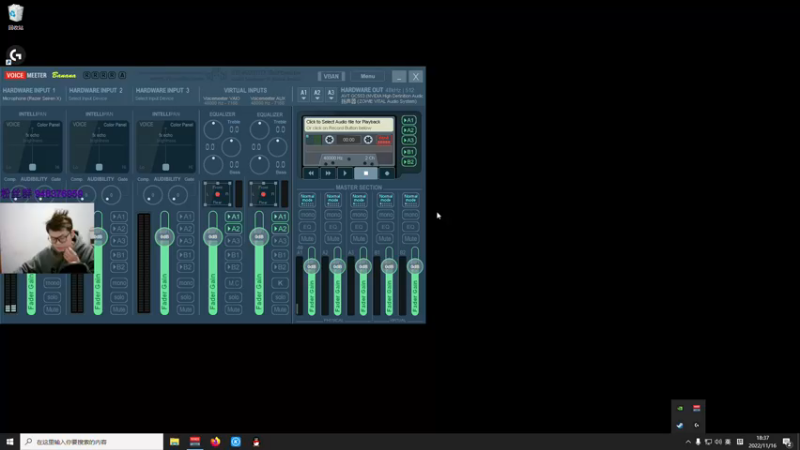Click the NVIDIA icon in tray popup
Image resolution: width=800 pixels, height=450 pixels.
pyautogui.click(x=680, y=408)
